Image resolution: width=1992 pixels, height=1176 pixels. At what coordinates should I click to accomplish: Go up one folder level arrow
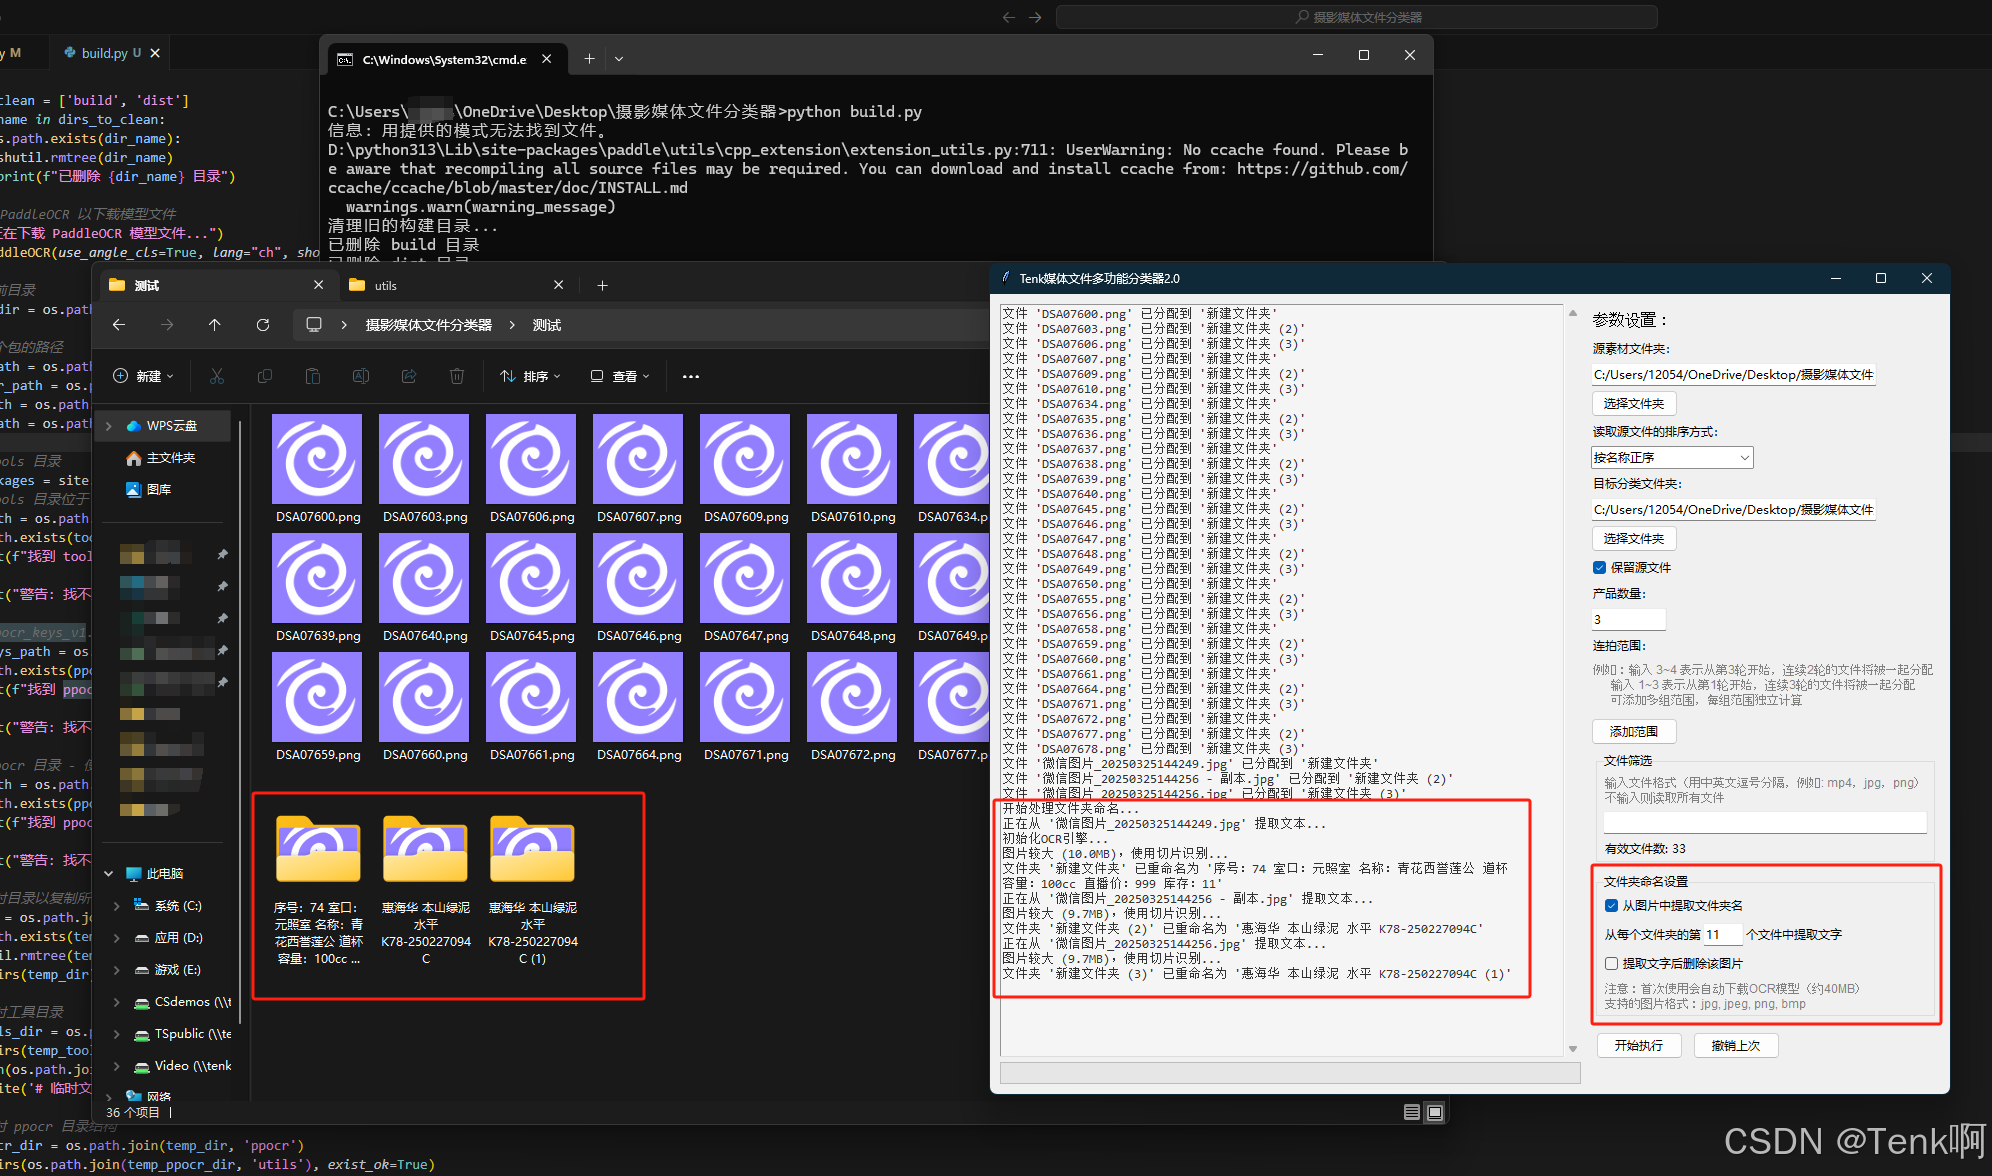point(215,325)
